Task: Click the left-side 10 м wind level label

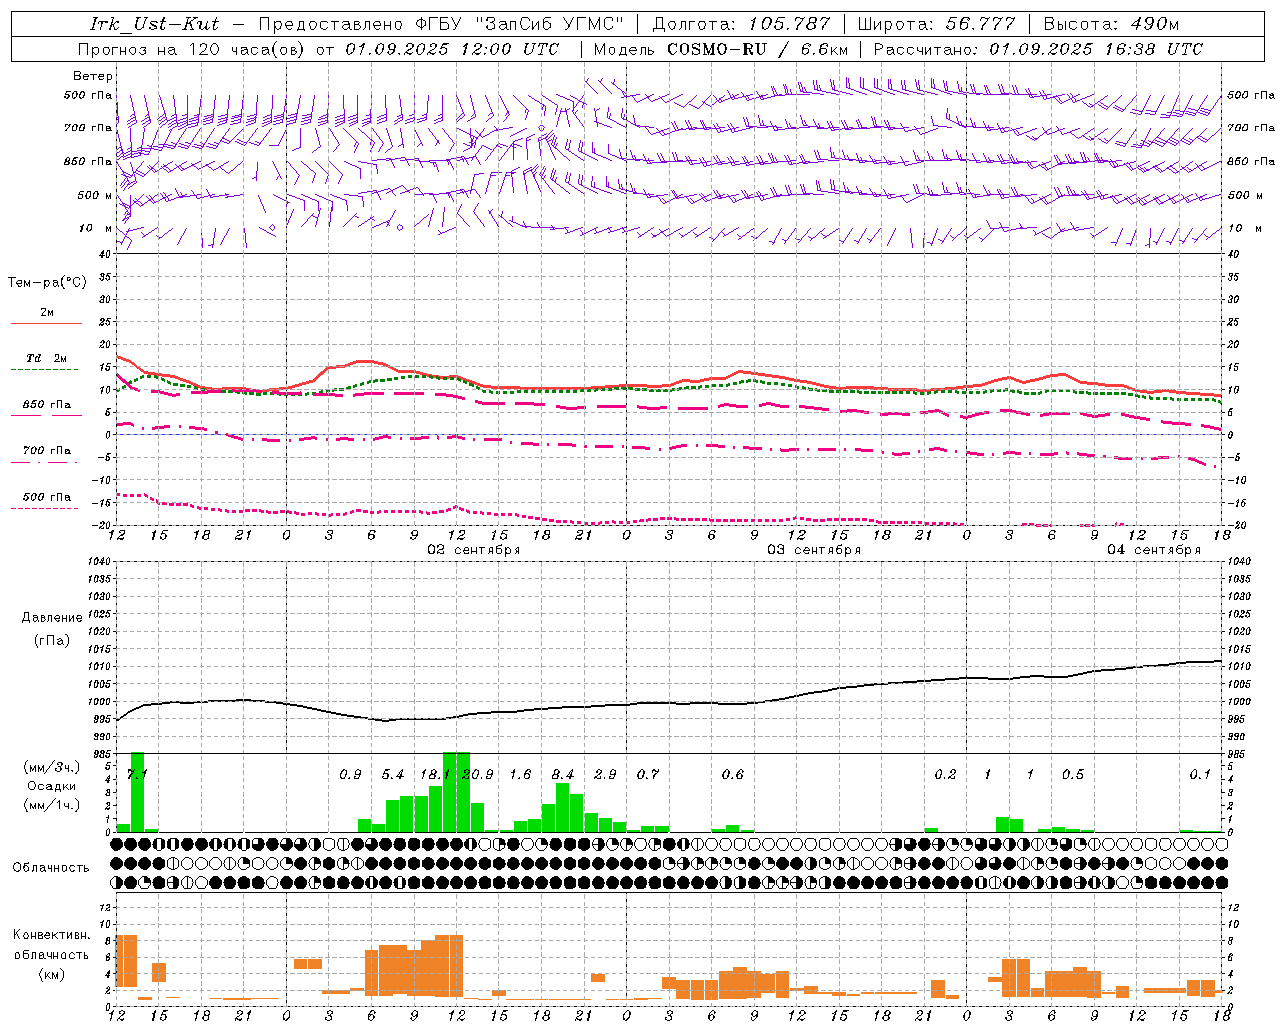Action: [96, 228]
